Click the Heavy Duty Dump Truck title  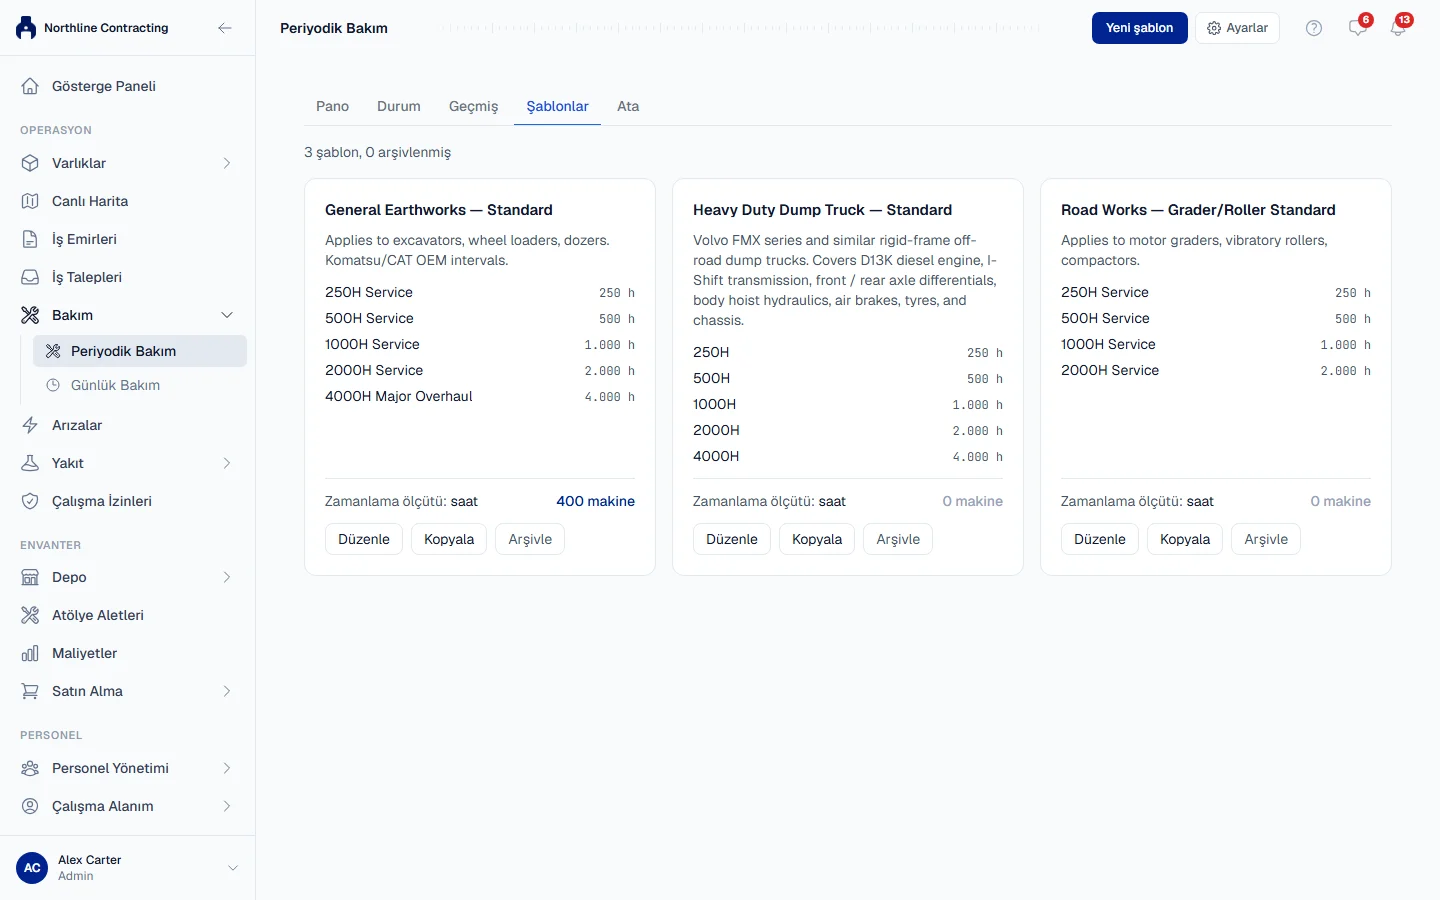[x=822, y=210]
